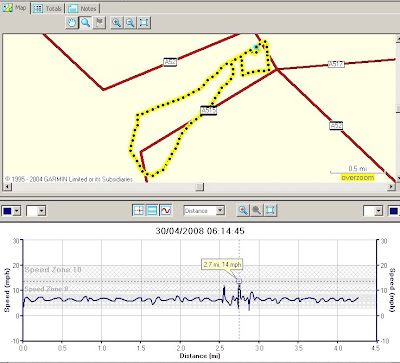Viewport: 400px width, 363px height.
Task: Fit graph to full extent
Action: (270, 210)
